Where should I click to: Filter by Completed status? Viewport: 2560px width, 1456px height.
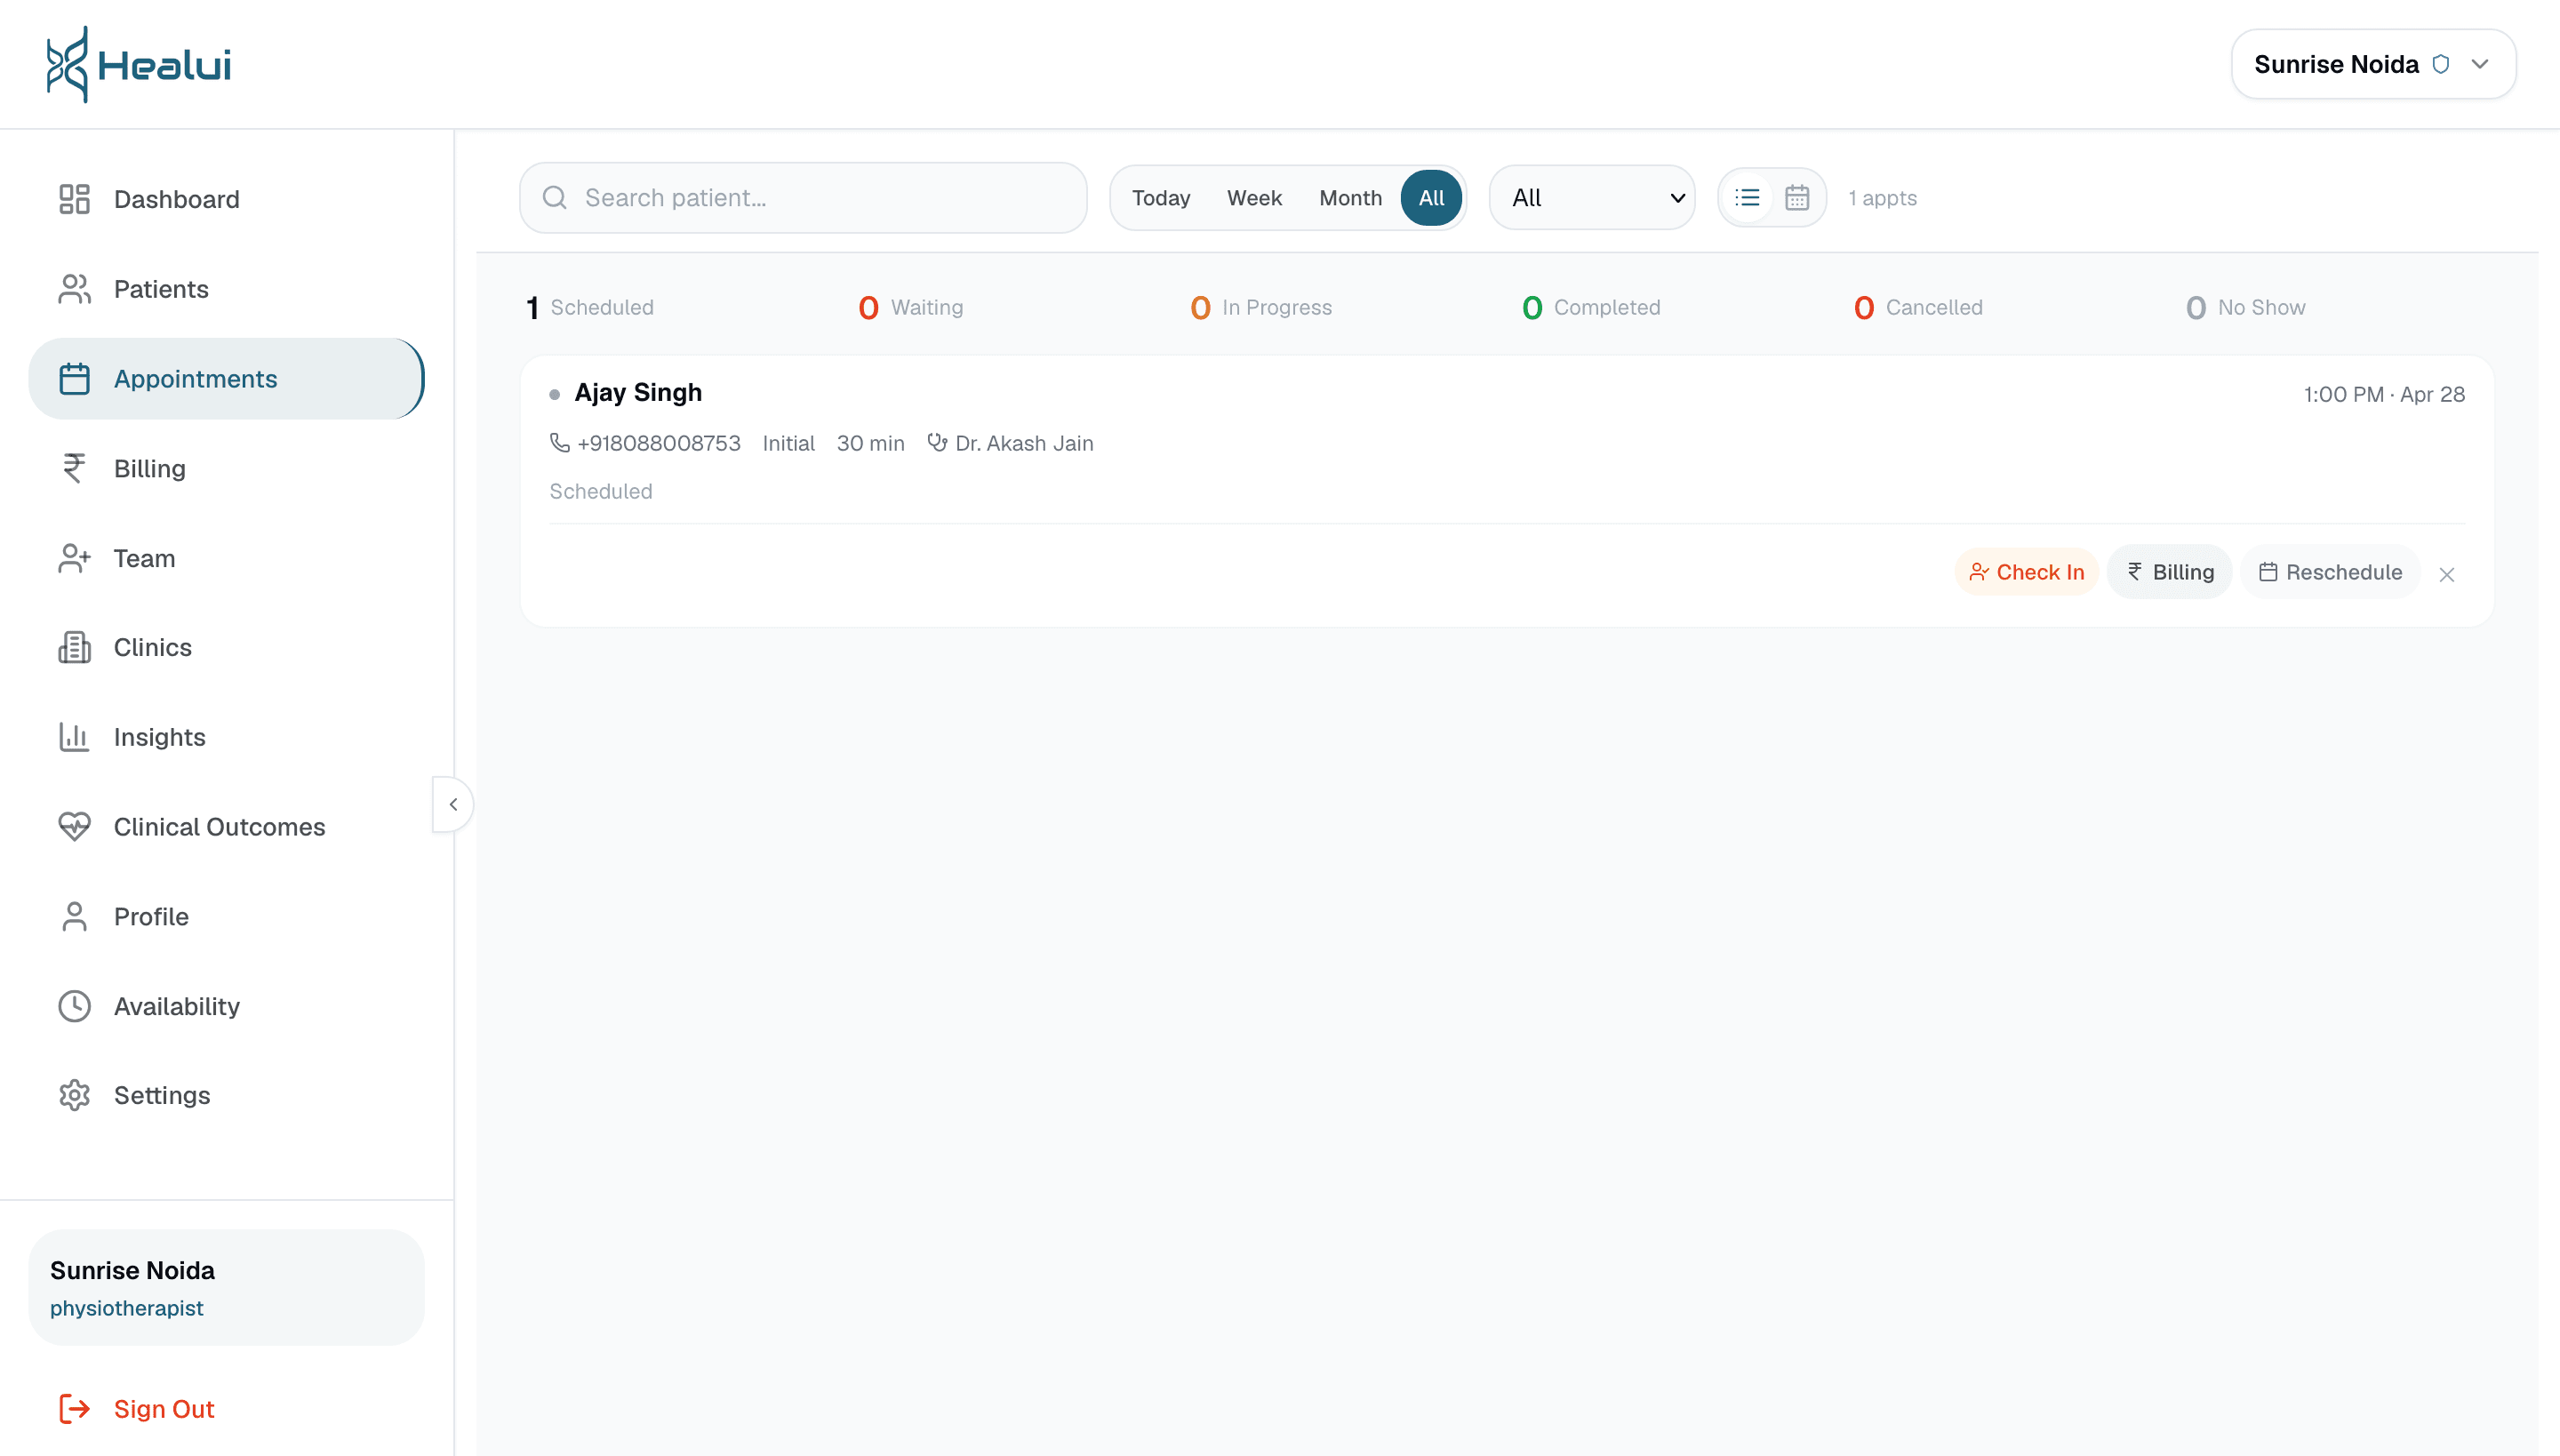1591,308
